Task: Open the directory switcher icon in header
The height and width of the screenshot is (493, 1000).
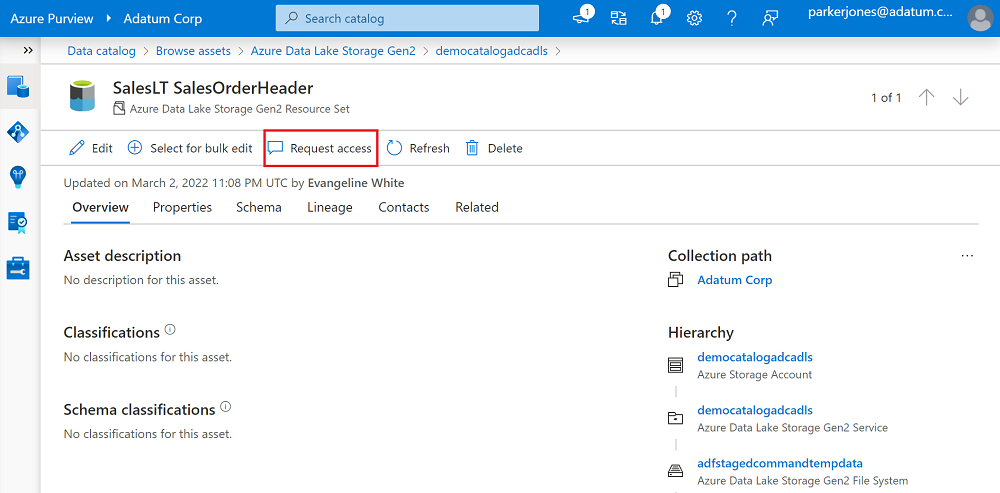Action: click(x=618, y=18)
